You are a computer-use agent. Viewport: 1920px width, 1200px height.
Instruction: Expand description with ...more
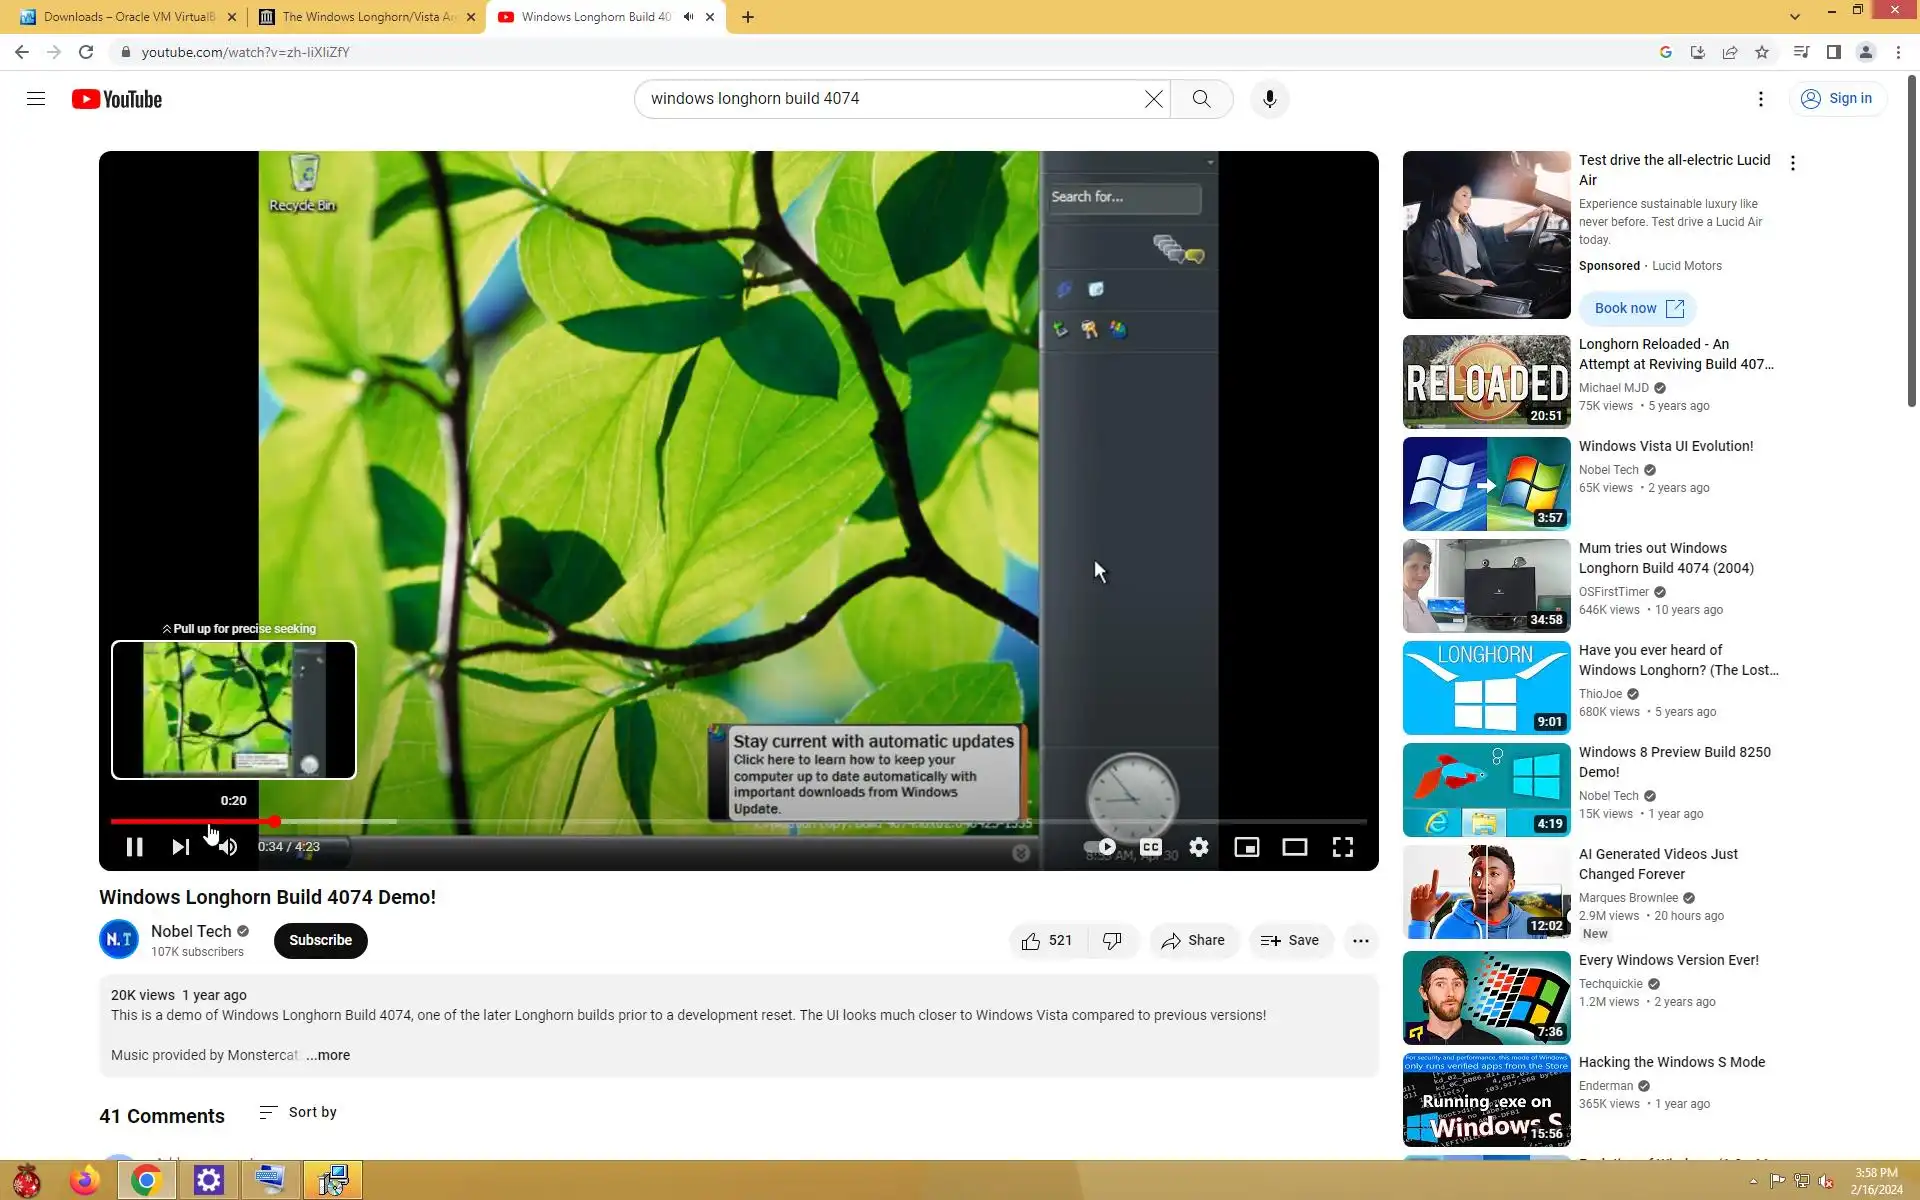pos(328,1055)
